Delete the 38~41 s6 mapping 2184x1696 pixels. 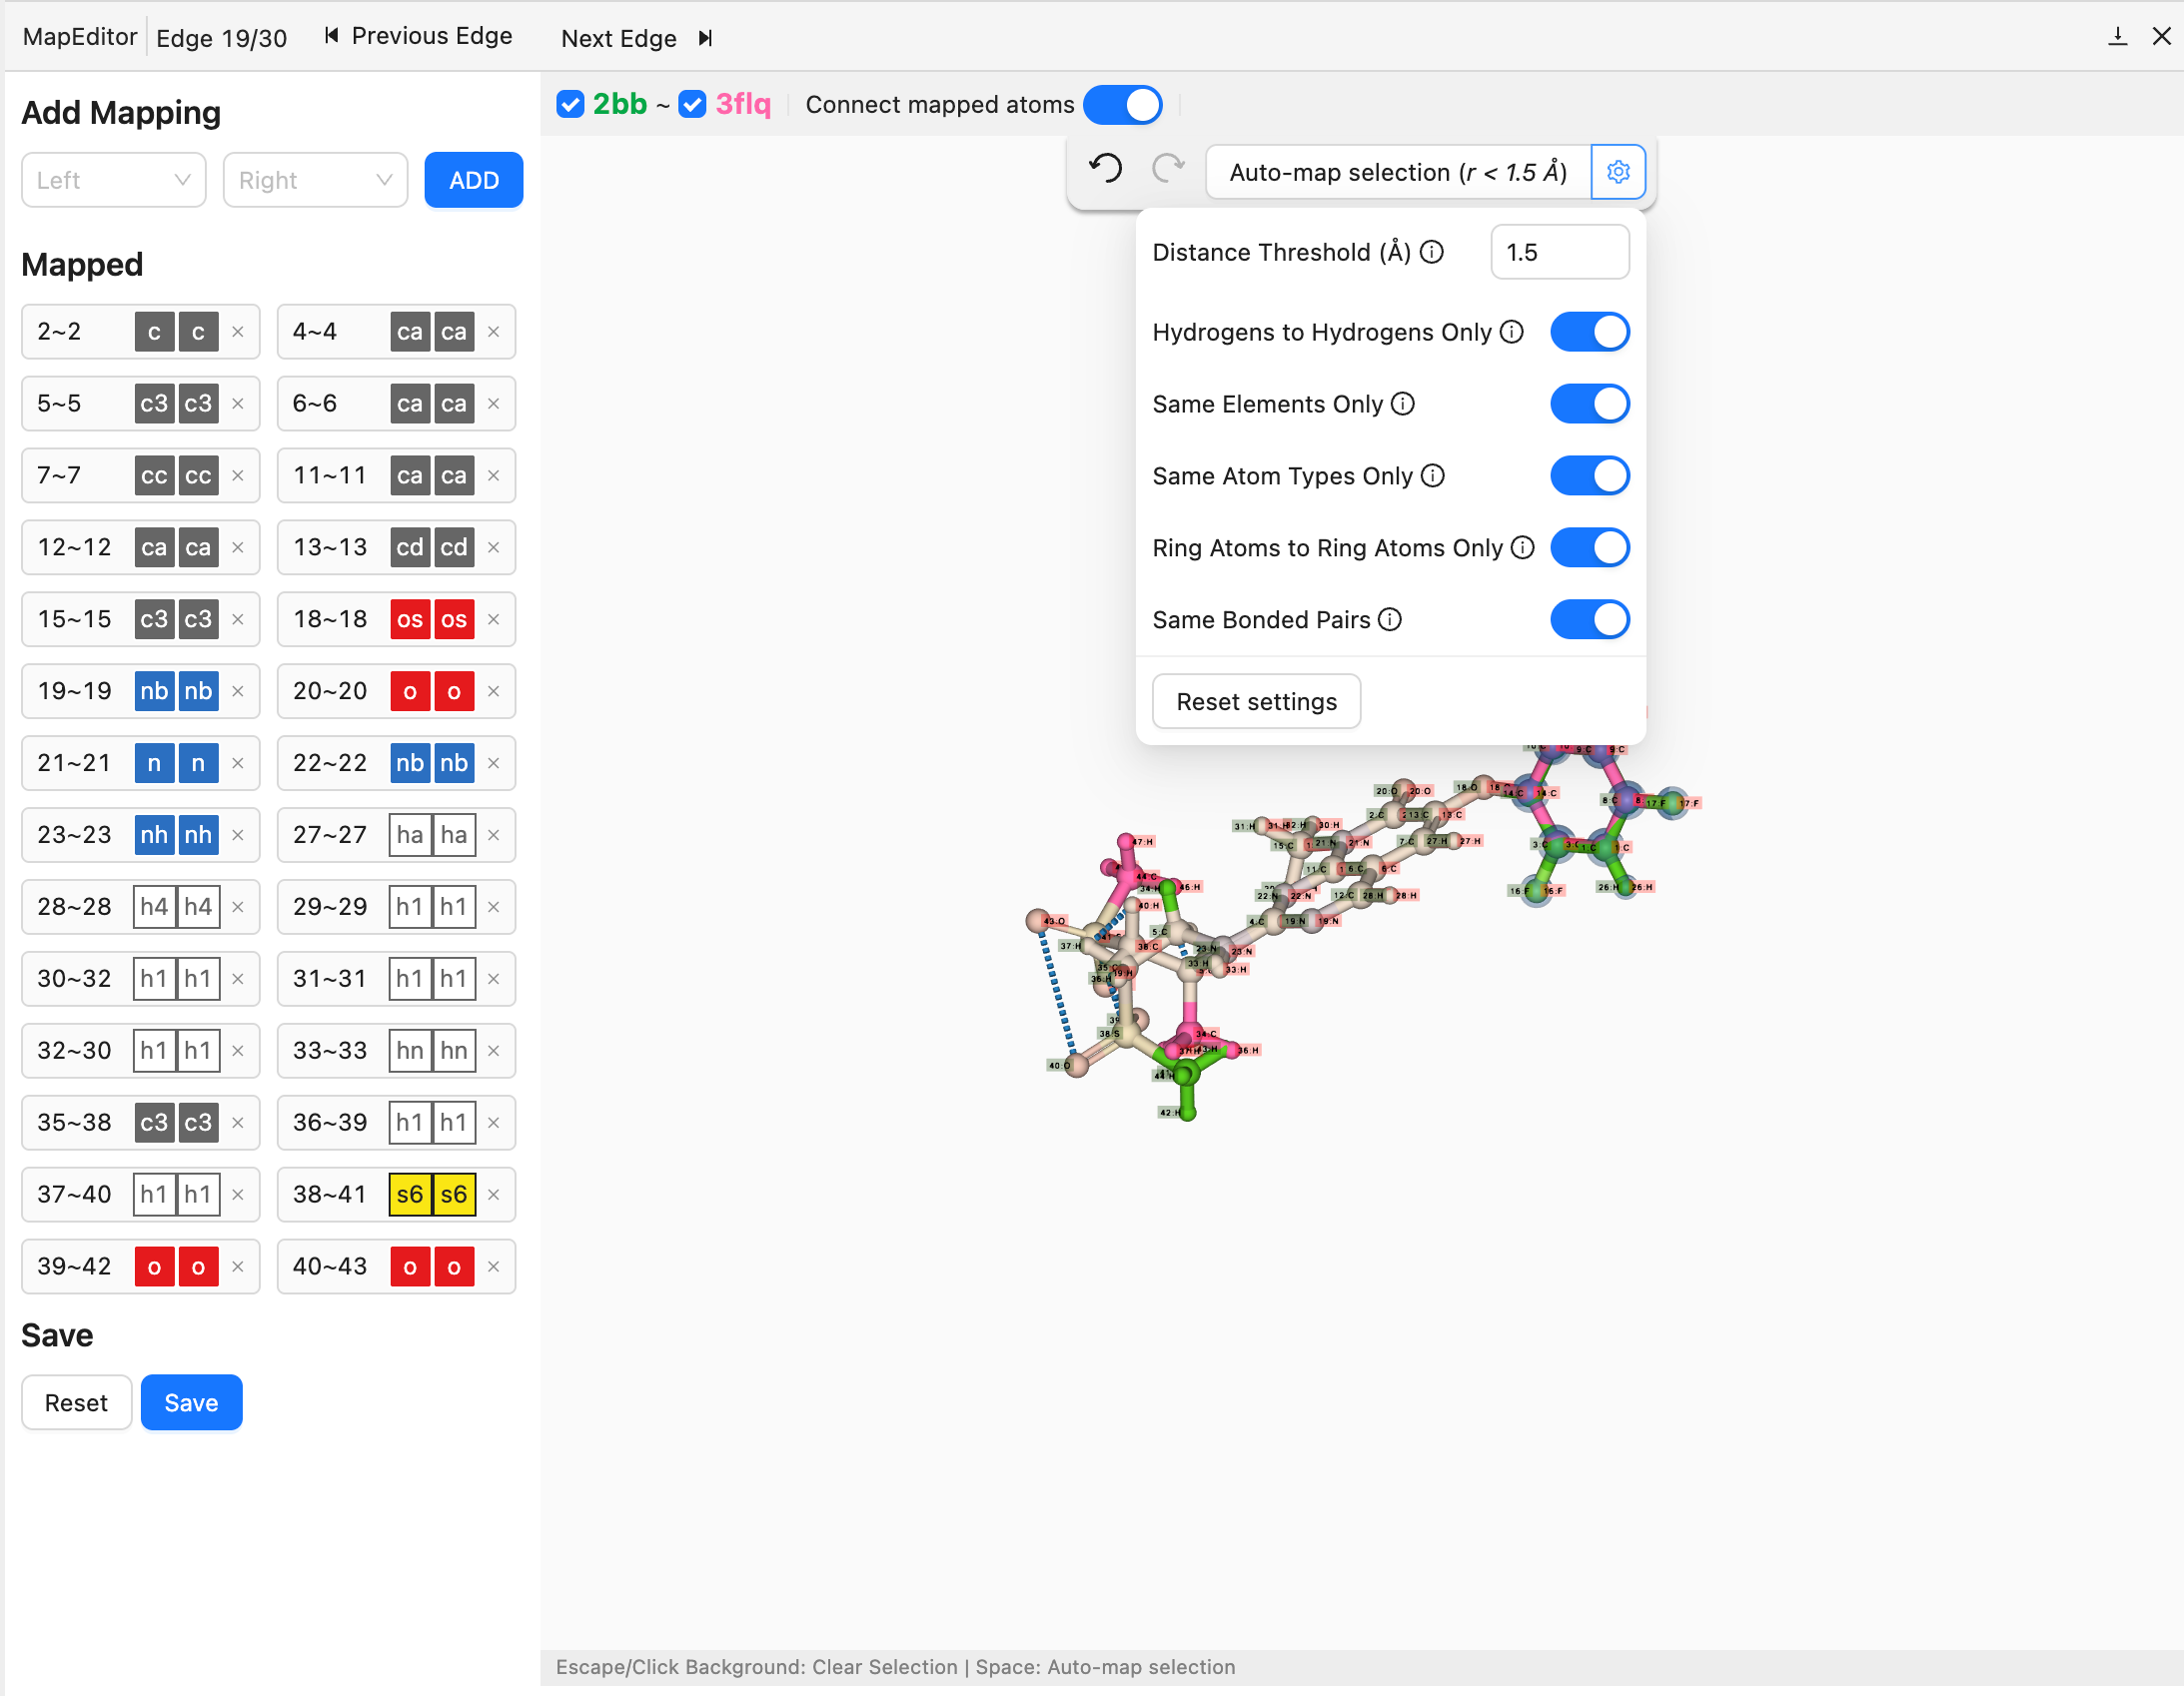(493, 1195)
